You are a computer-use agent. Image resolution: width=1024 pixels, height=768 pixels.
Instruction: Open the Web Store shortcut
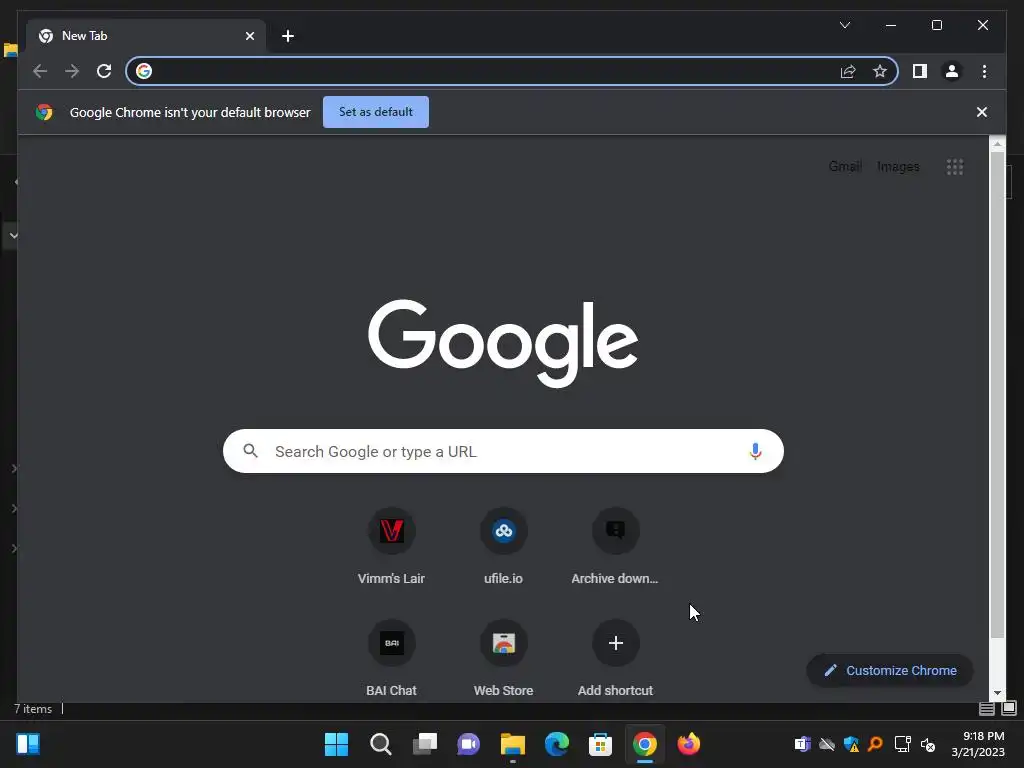click(504, 658)
